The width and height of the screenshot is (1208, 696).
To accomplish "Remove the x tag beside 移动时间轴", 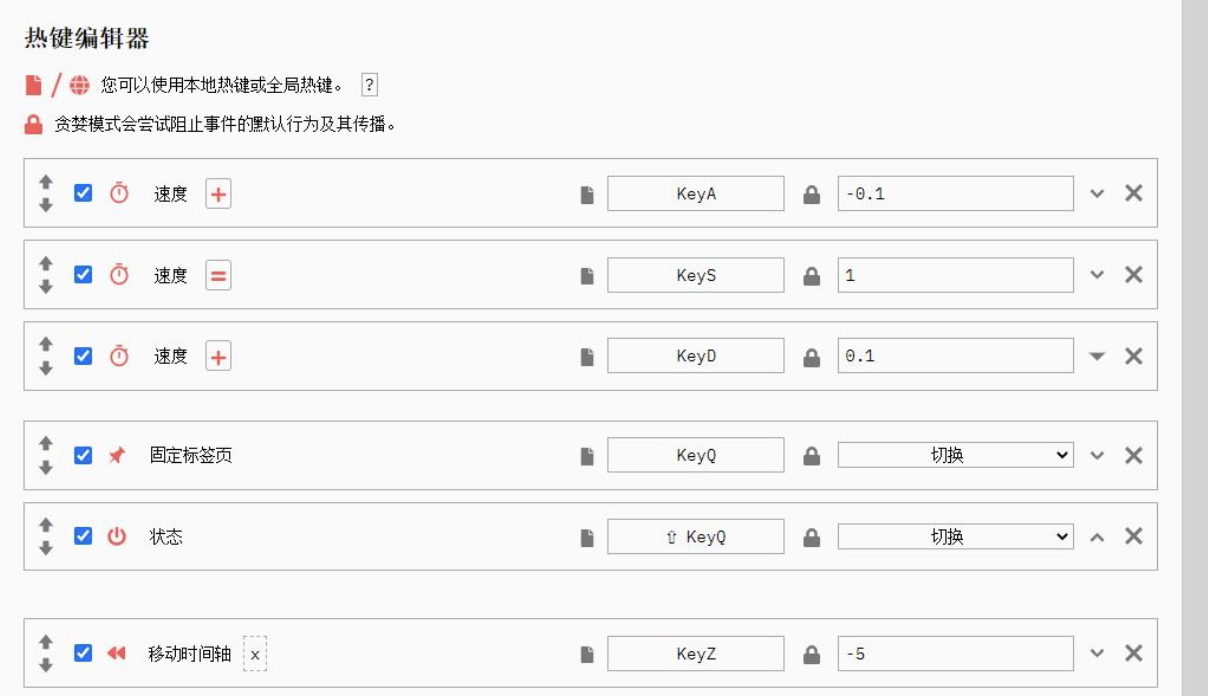I will click(255, 655).
